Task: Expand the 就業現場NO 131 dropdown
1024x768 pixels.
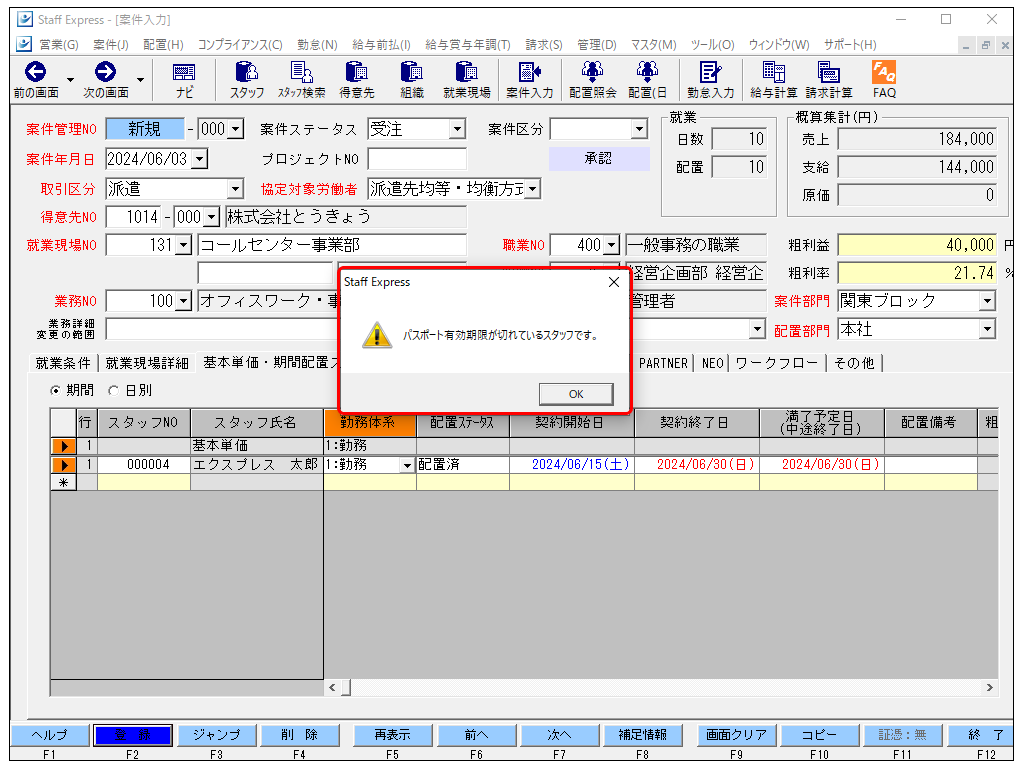Action: pos(184,246)
